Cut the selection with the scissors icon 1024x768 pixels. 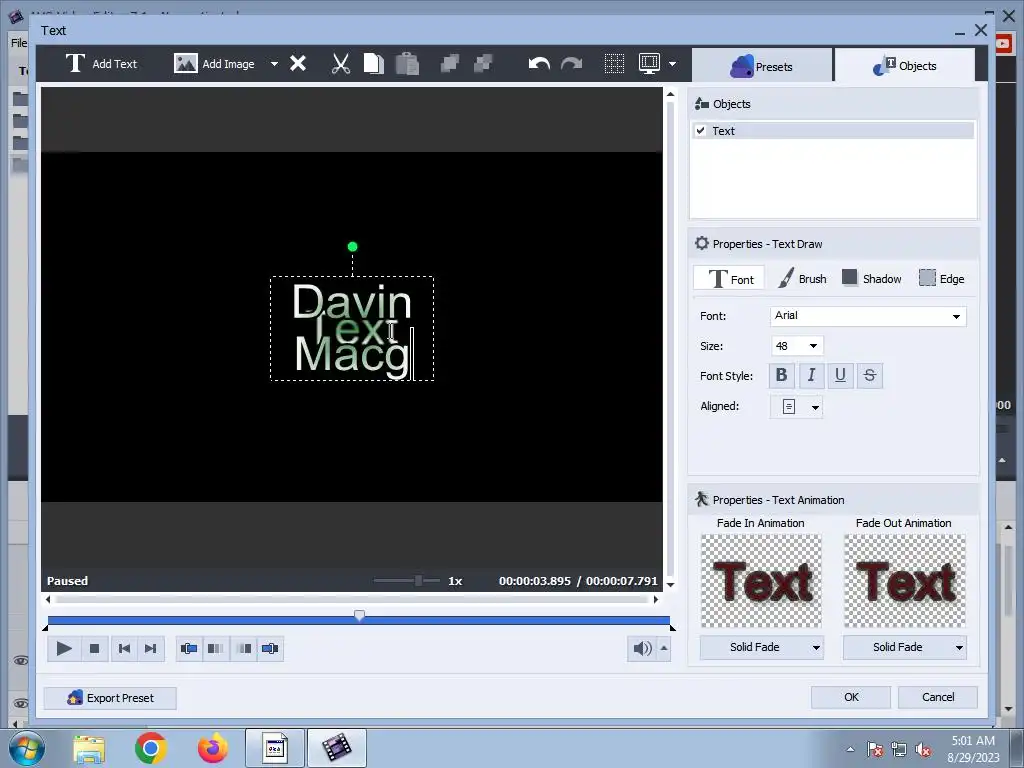(340, 63)
